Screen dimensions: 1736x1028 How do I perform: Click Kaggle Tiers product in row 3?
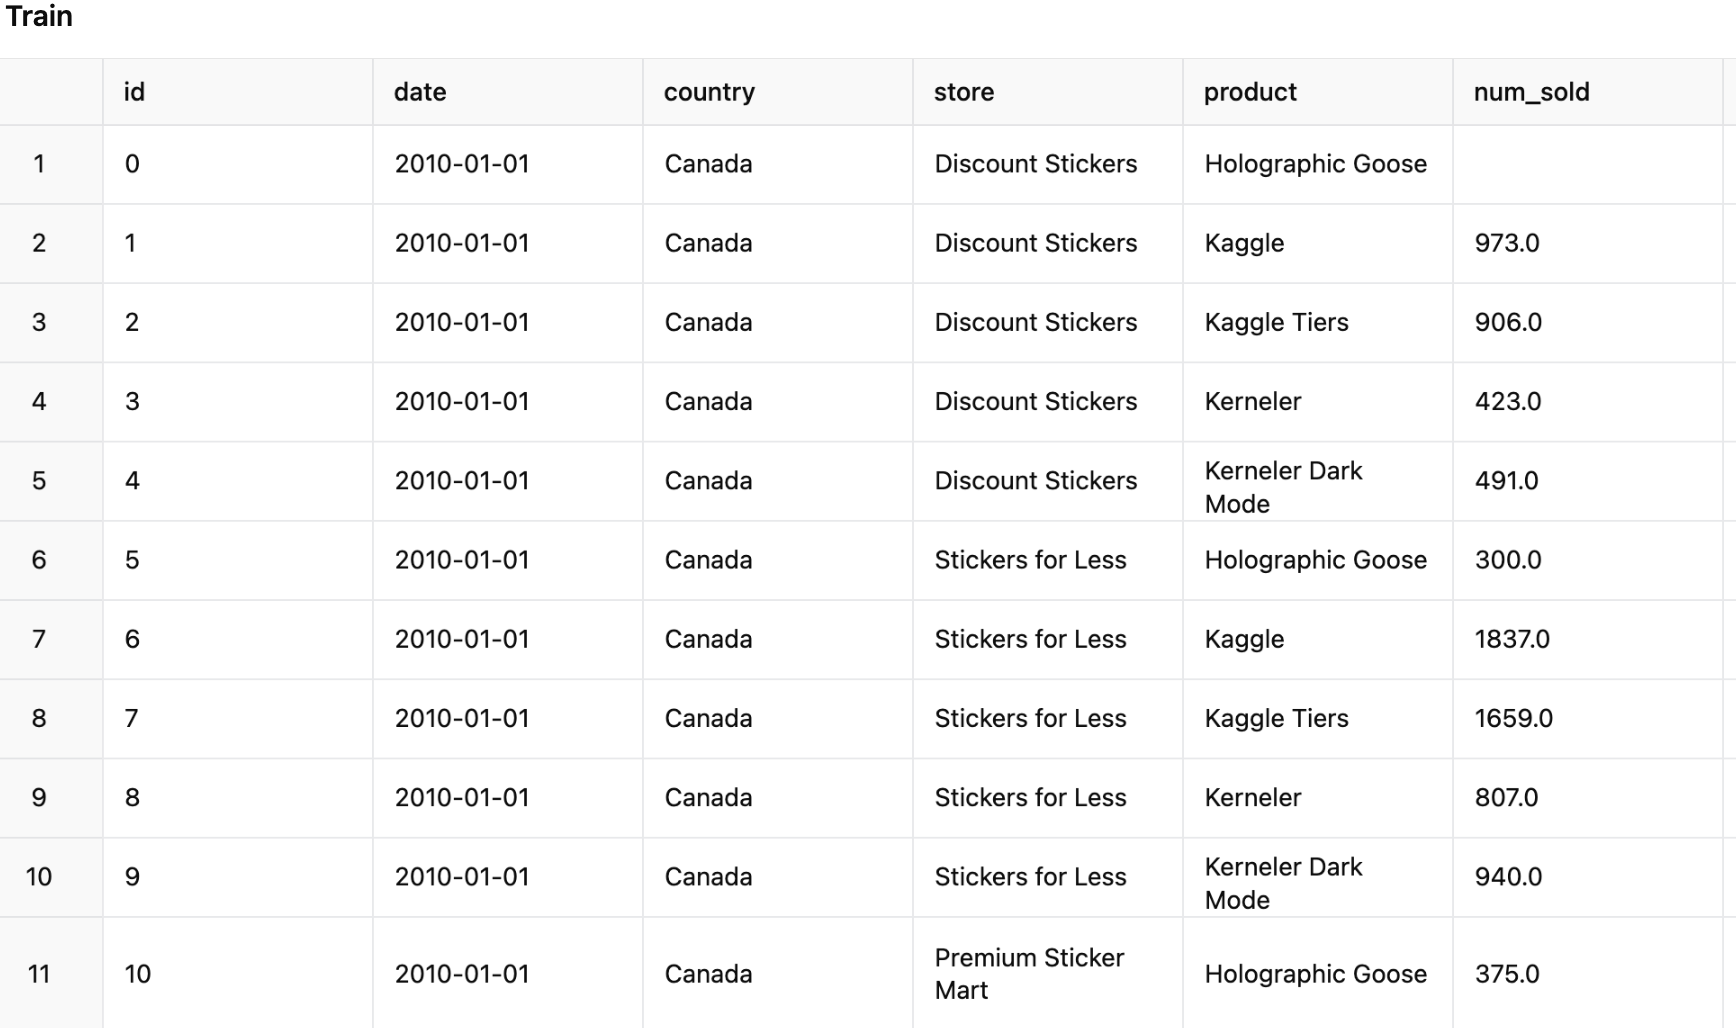pyautogui.click(x=1276, y=322)
